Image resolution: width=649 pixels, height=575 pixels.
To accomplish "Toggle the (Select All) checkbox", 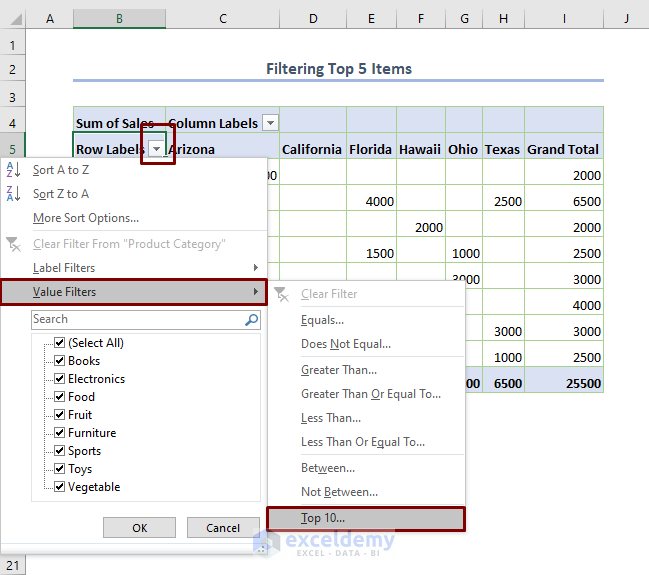I will [60, 343].
